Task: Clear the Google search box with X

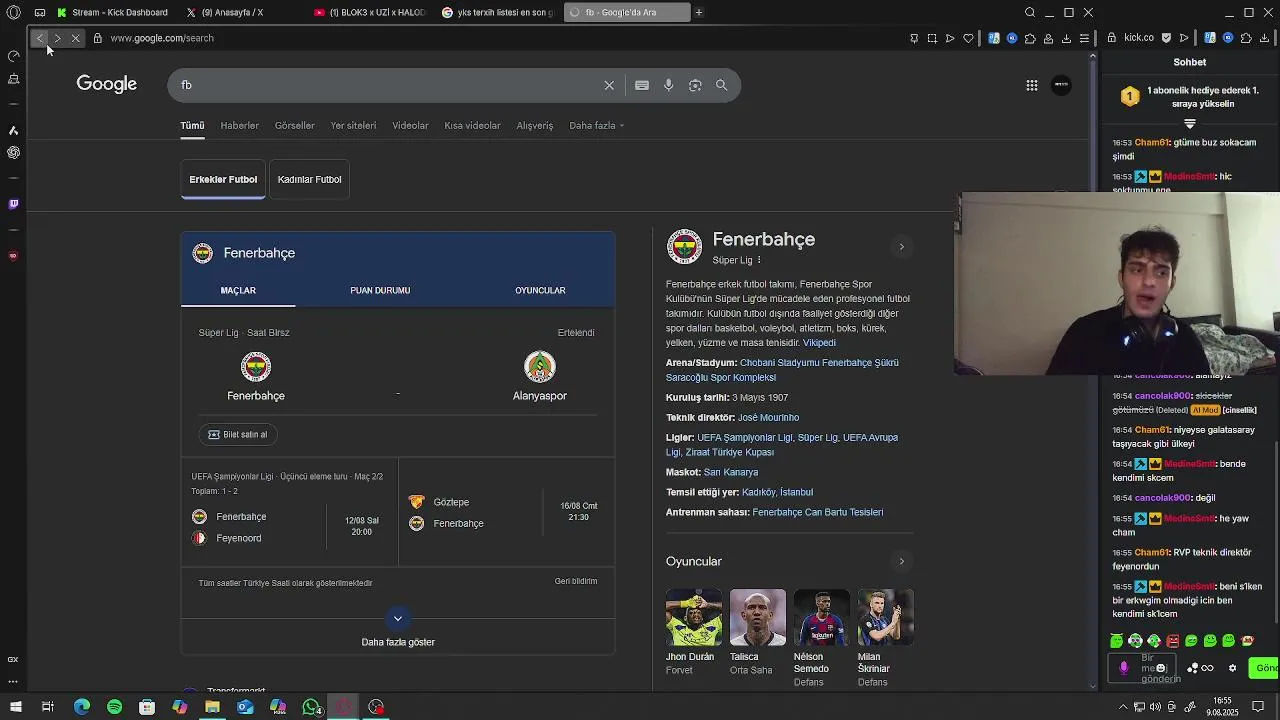Action: pyautogui.click(x=609, y=85)
